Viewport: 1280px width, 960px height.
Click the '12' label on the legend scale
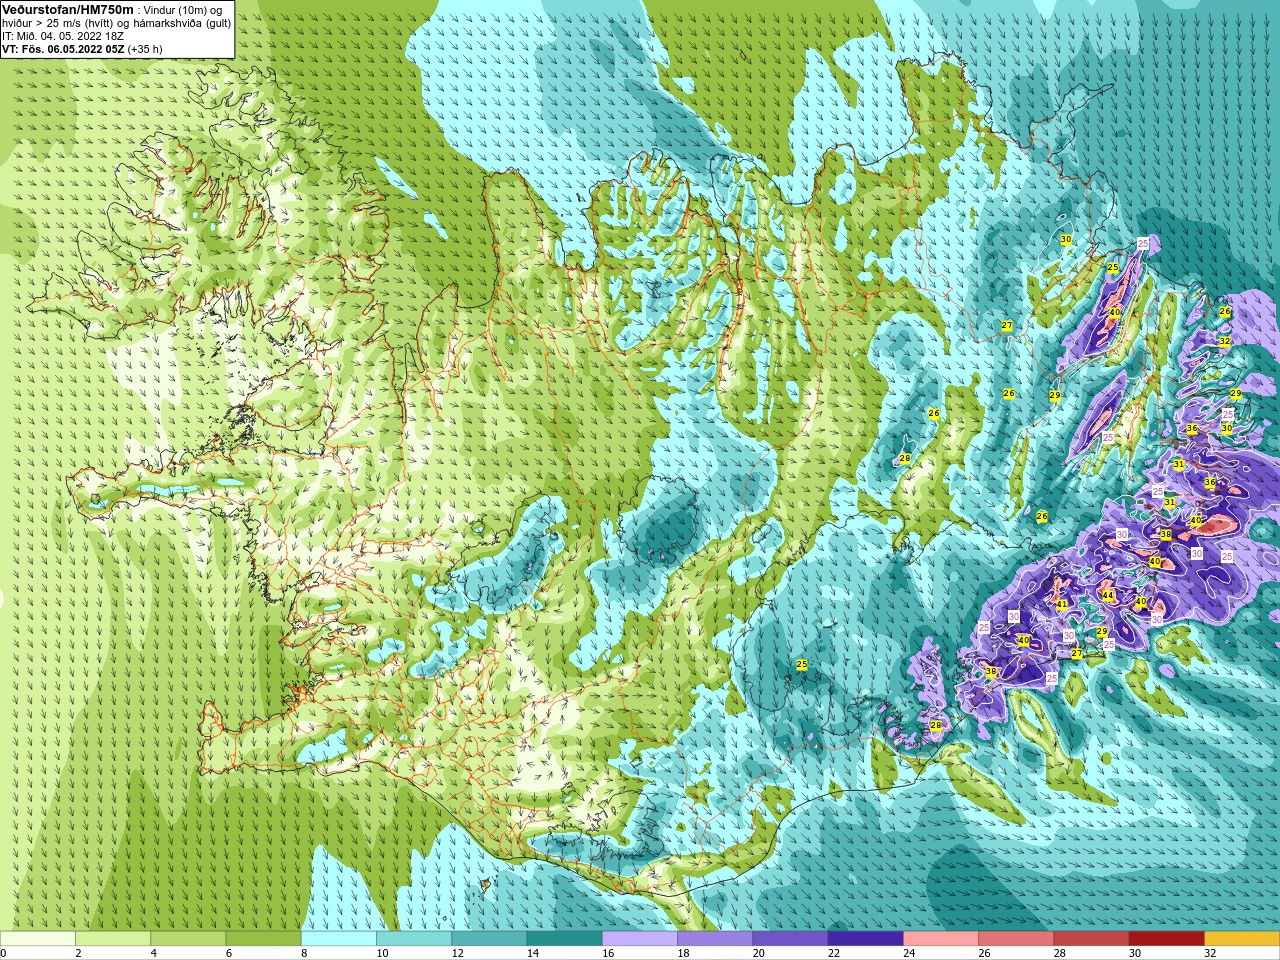click(457, 953)
